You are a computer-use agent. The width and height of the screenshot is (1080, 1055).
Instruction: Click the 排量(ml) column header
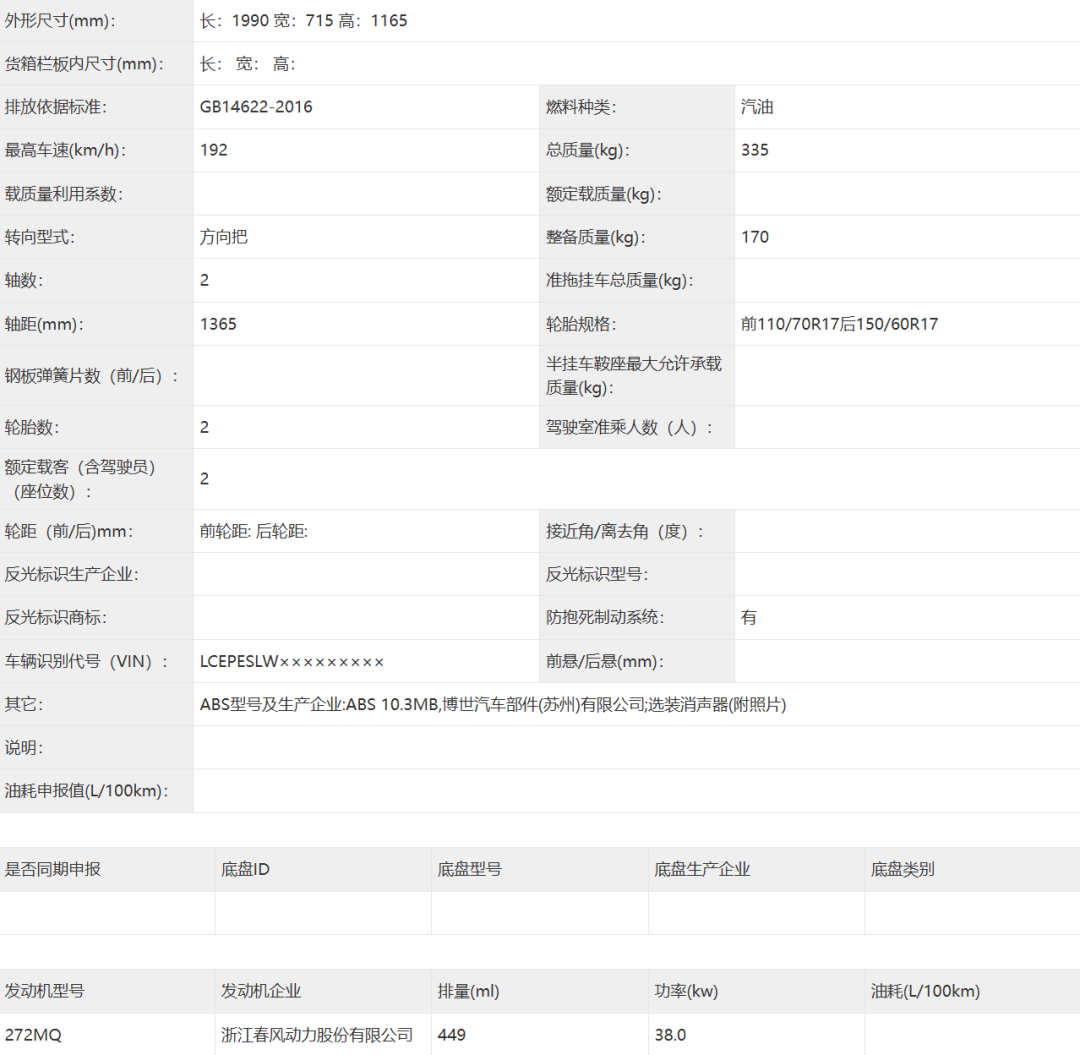(x=468, y=991)
